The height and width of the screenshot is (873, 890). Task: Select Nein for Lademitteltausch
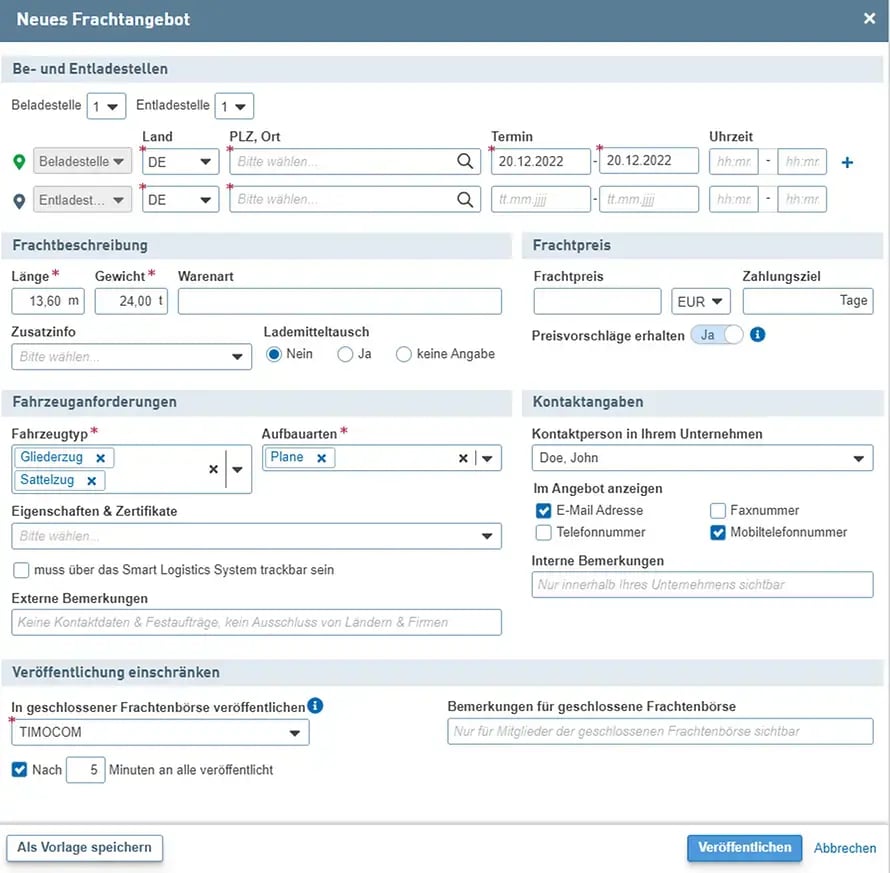(274, 354)
